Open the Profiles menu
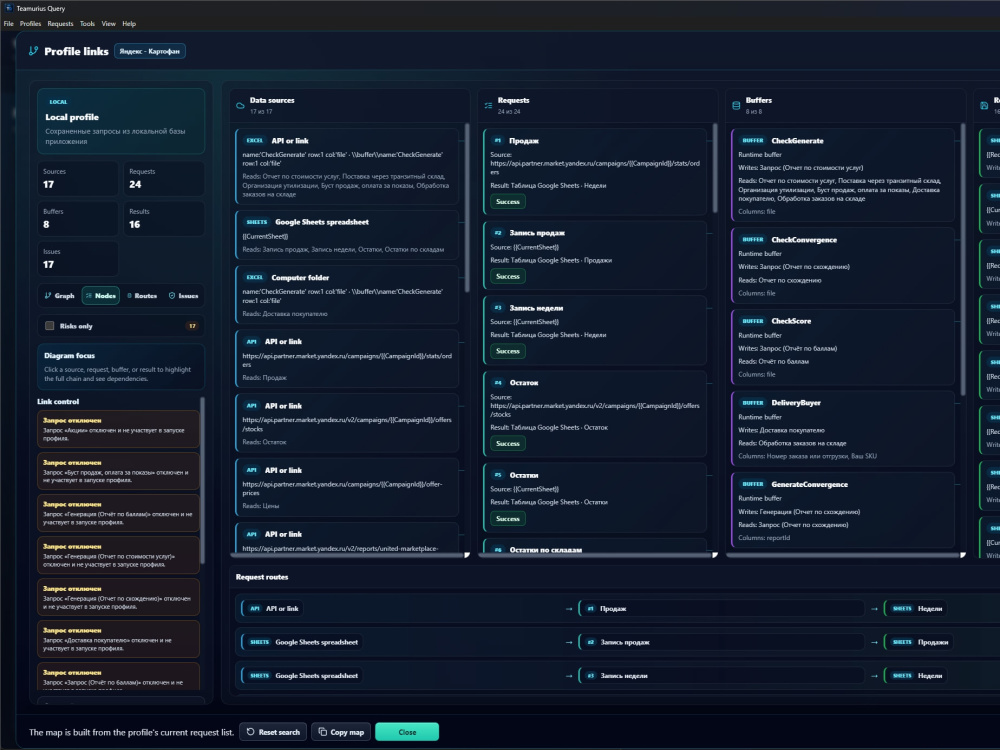The height and width of the screenshot is (750, 1000). 30,24
